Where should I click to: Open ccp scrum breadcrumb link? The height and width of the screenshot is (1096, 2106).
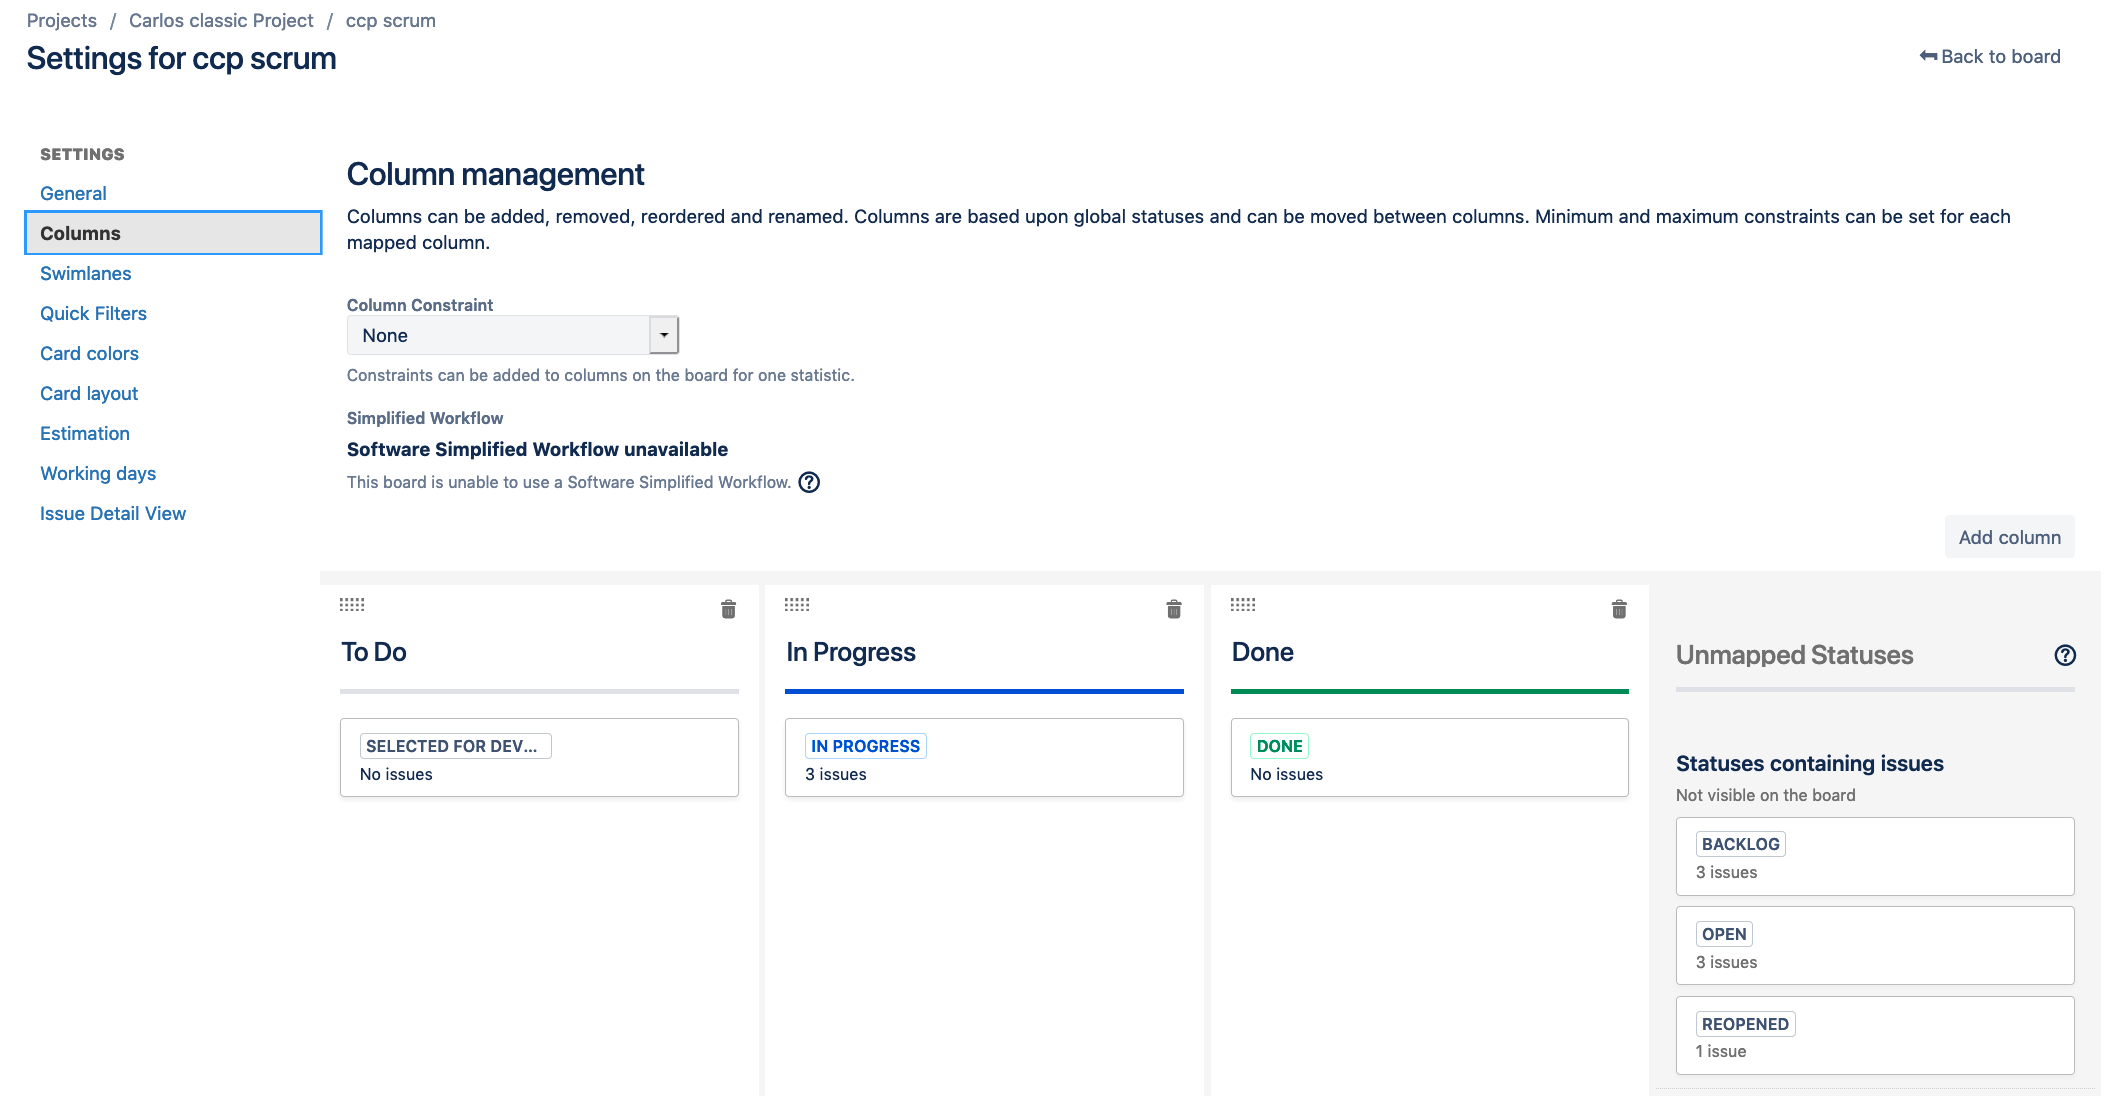coord(391,21)
